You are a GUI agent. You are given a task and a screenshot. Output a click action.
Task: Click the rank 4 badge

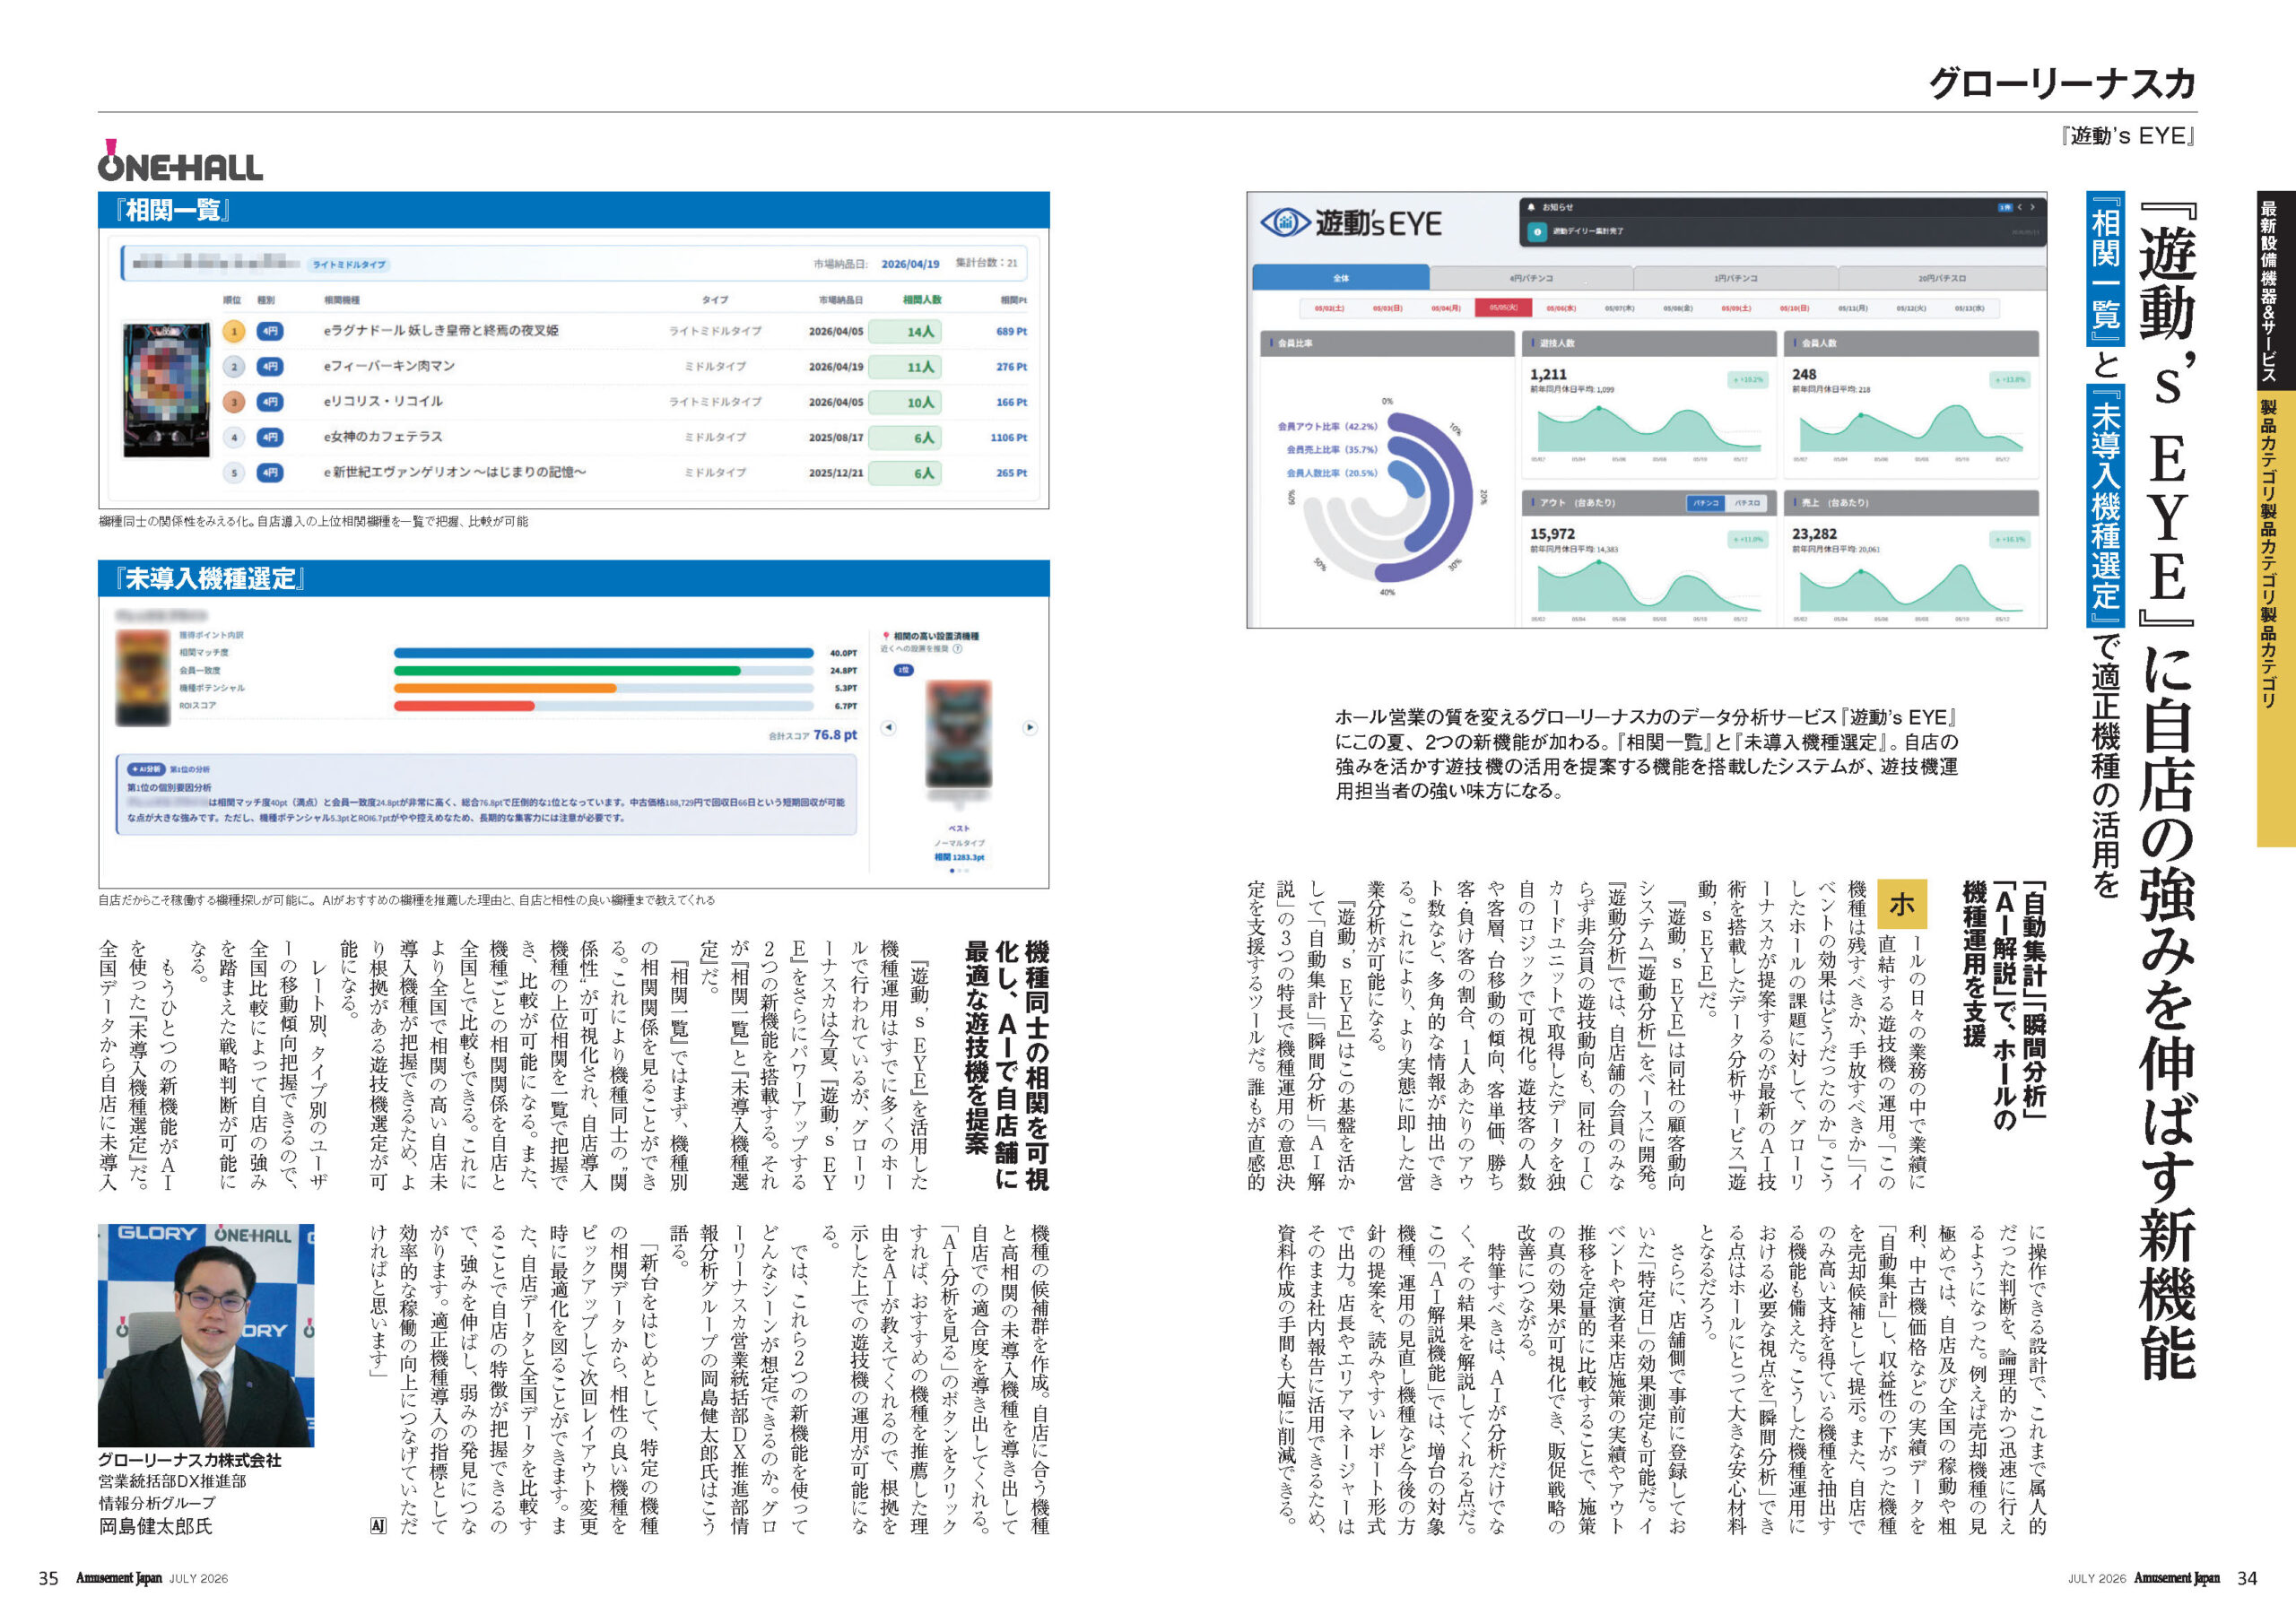point(234,437)
